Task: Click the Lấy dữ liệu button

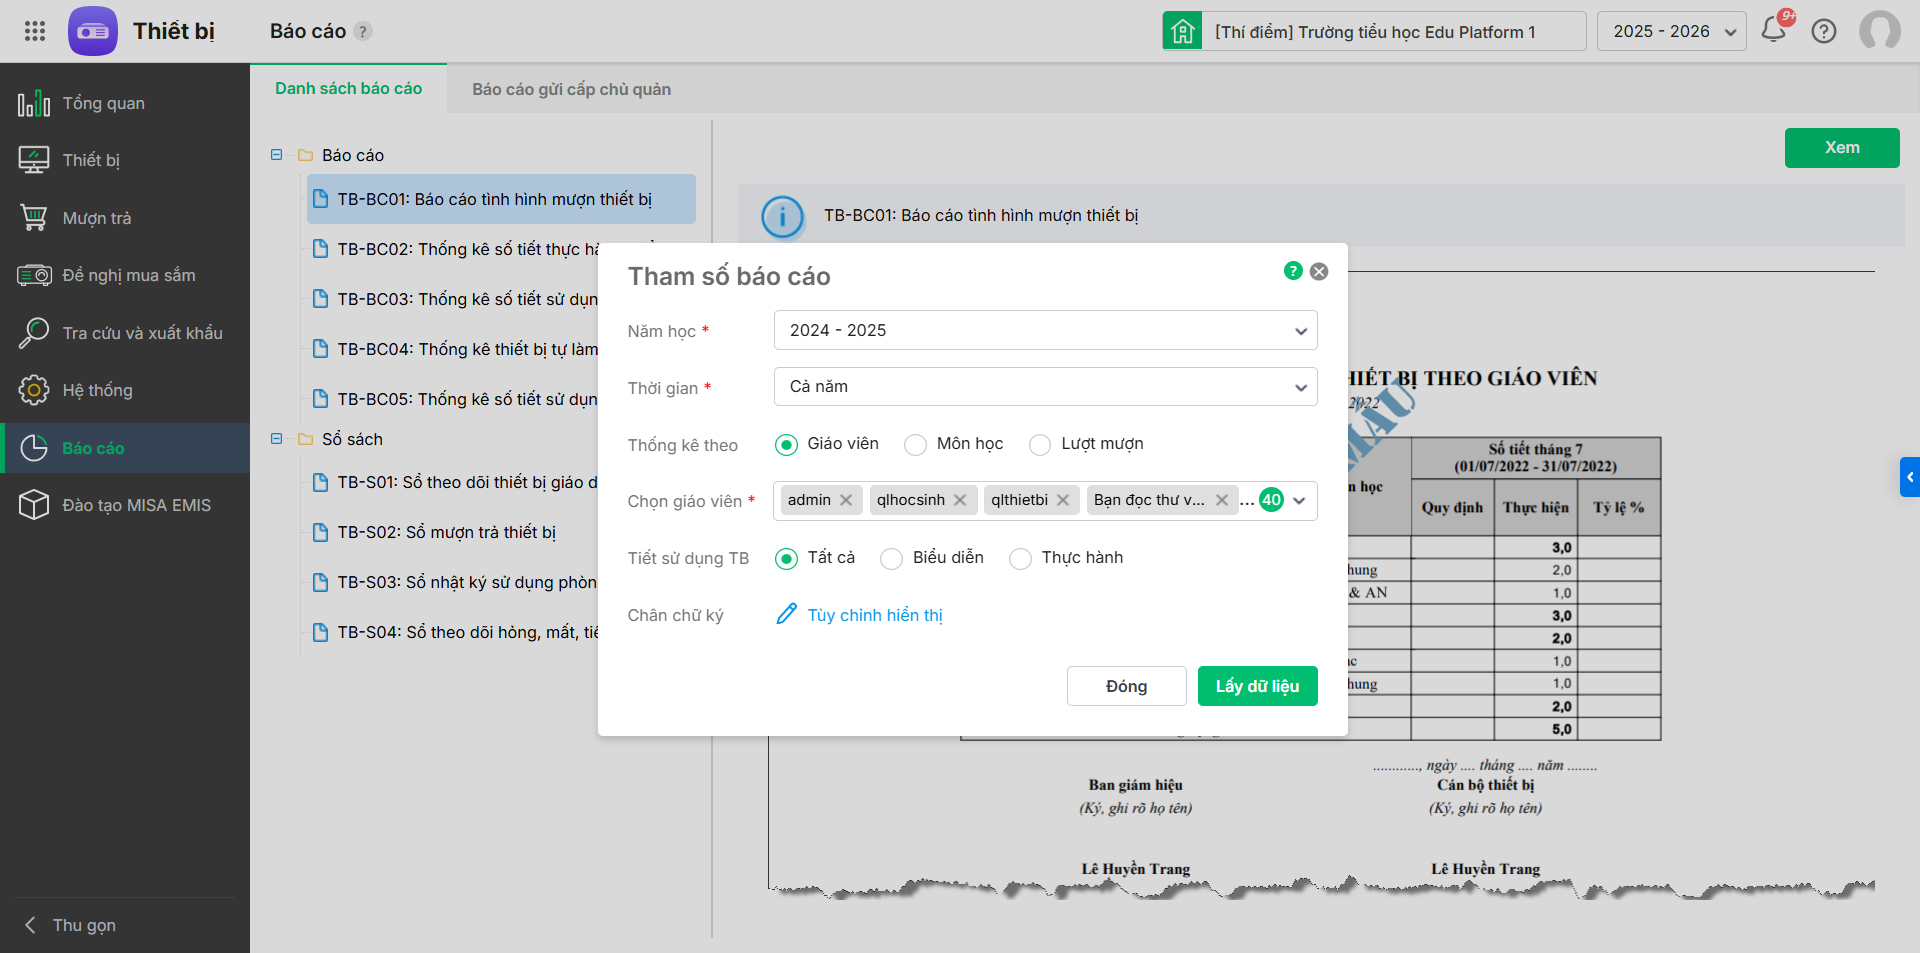Action: [x=1257, y=686]
